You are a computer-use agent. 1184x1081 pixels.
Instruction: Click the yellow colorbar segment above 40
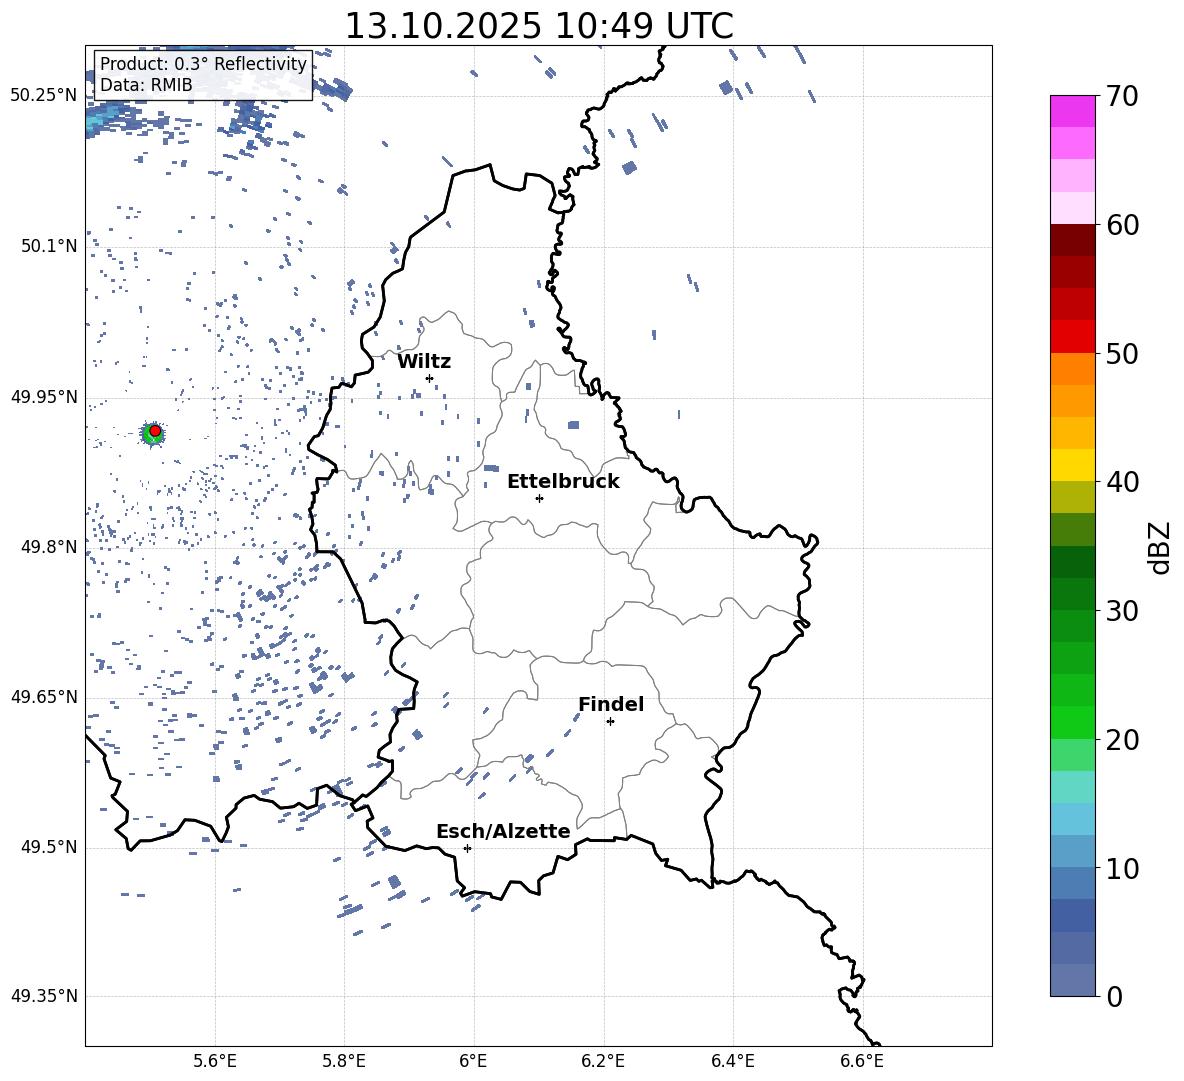(x=1073, y=465)
